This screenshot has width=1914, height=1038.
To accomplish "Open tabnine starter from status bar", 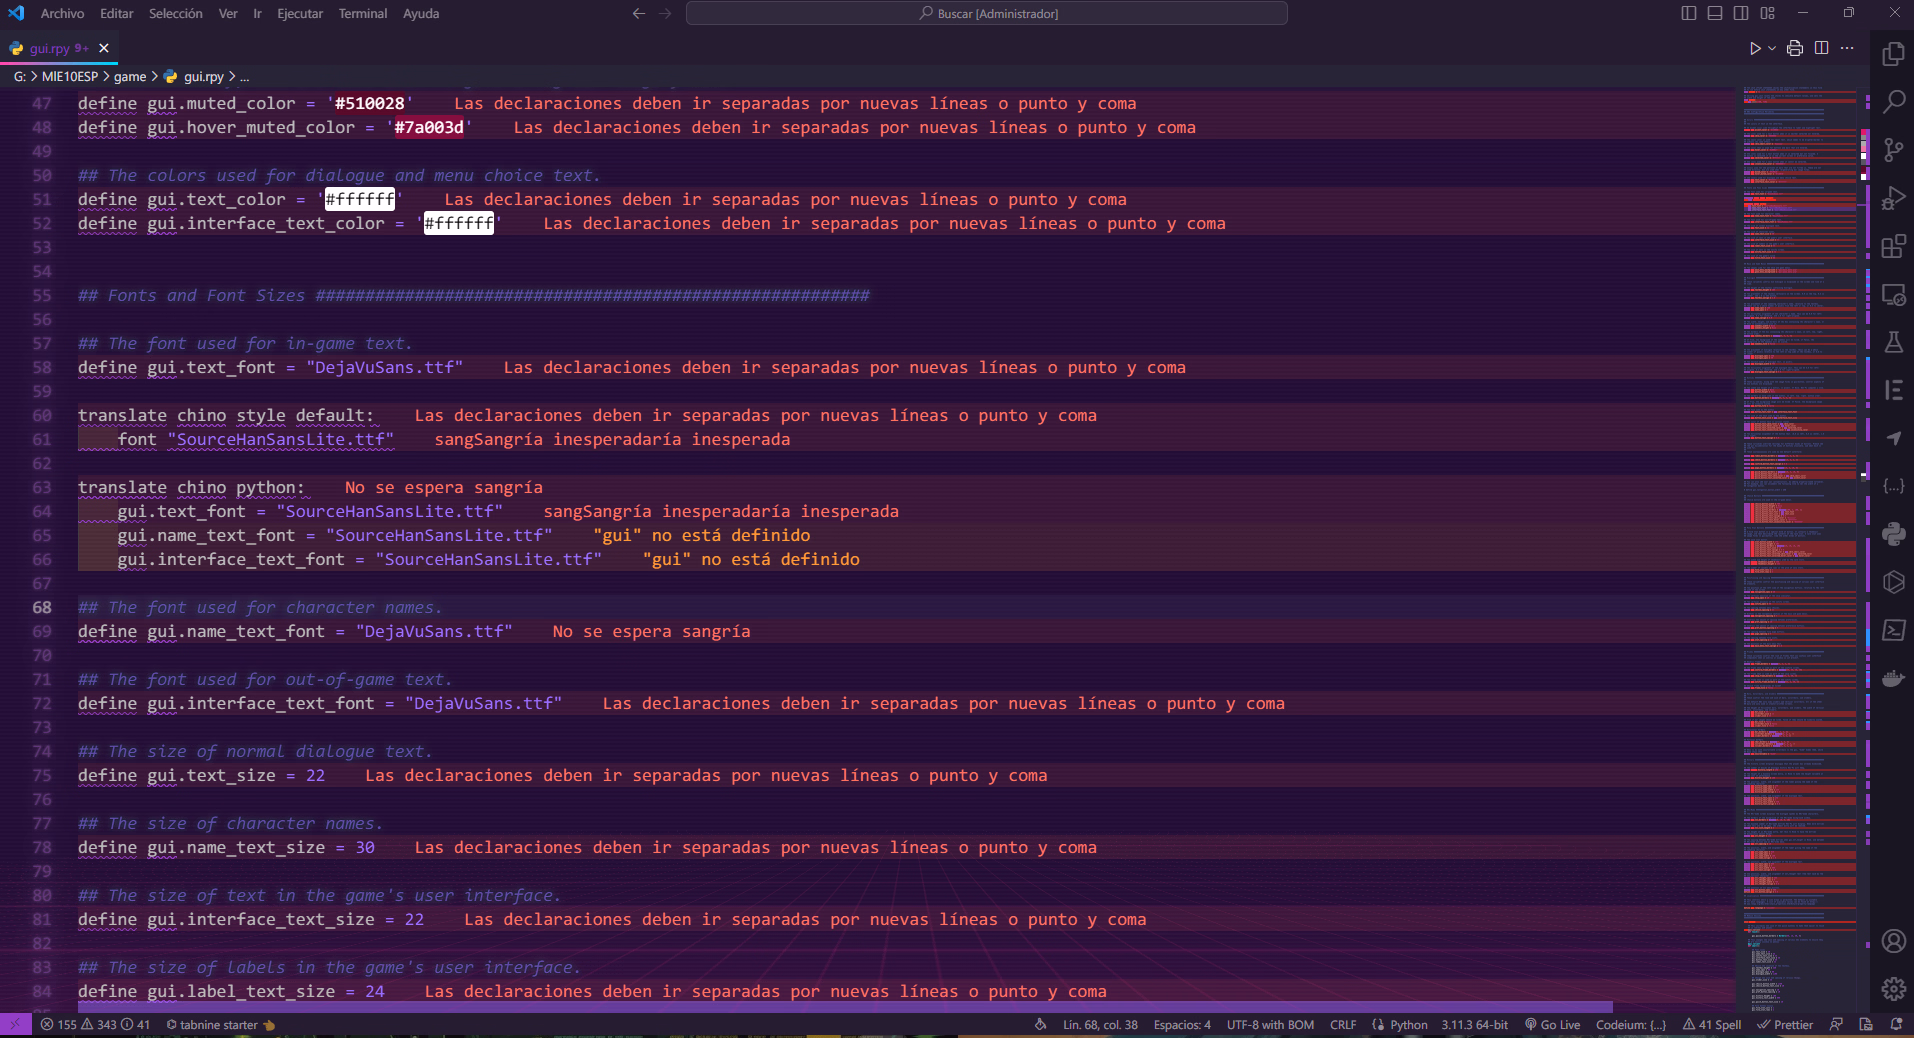I will pos(220,1025).
